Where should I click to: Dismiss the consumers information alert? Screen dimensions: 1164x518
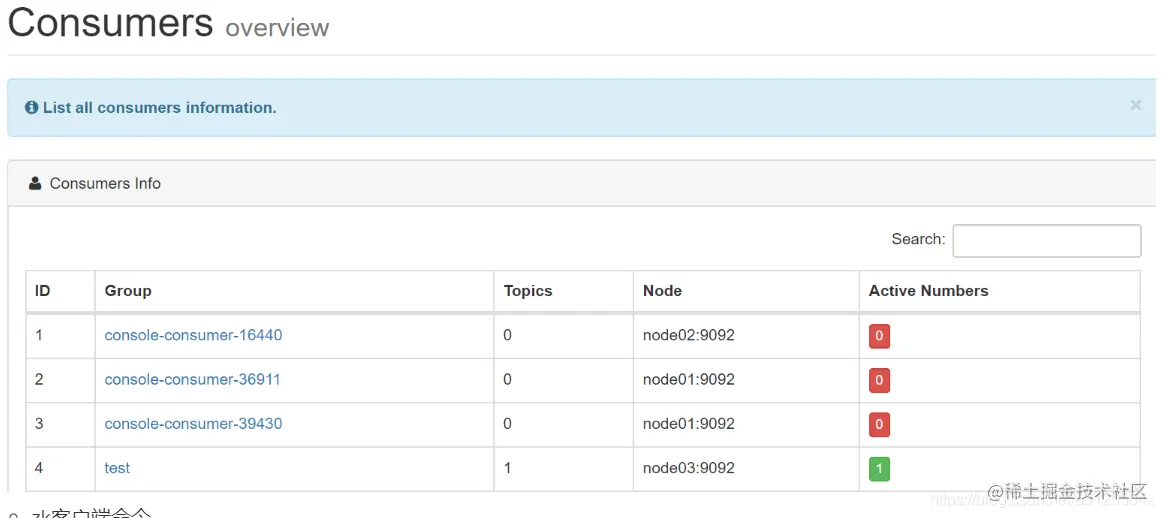(1135, 105)
